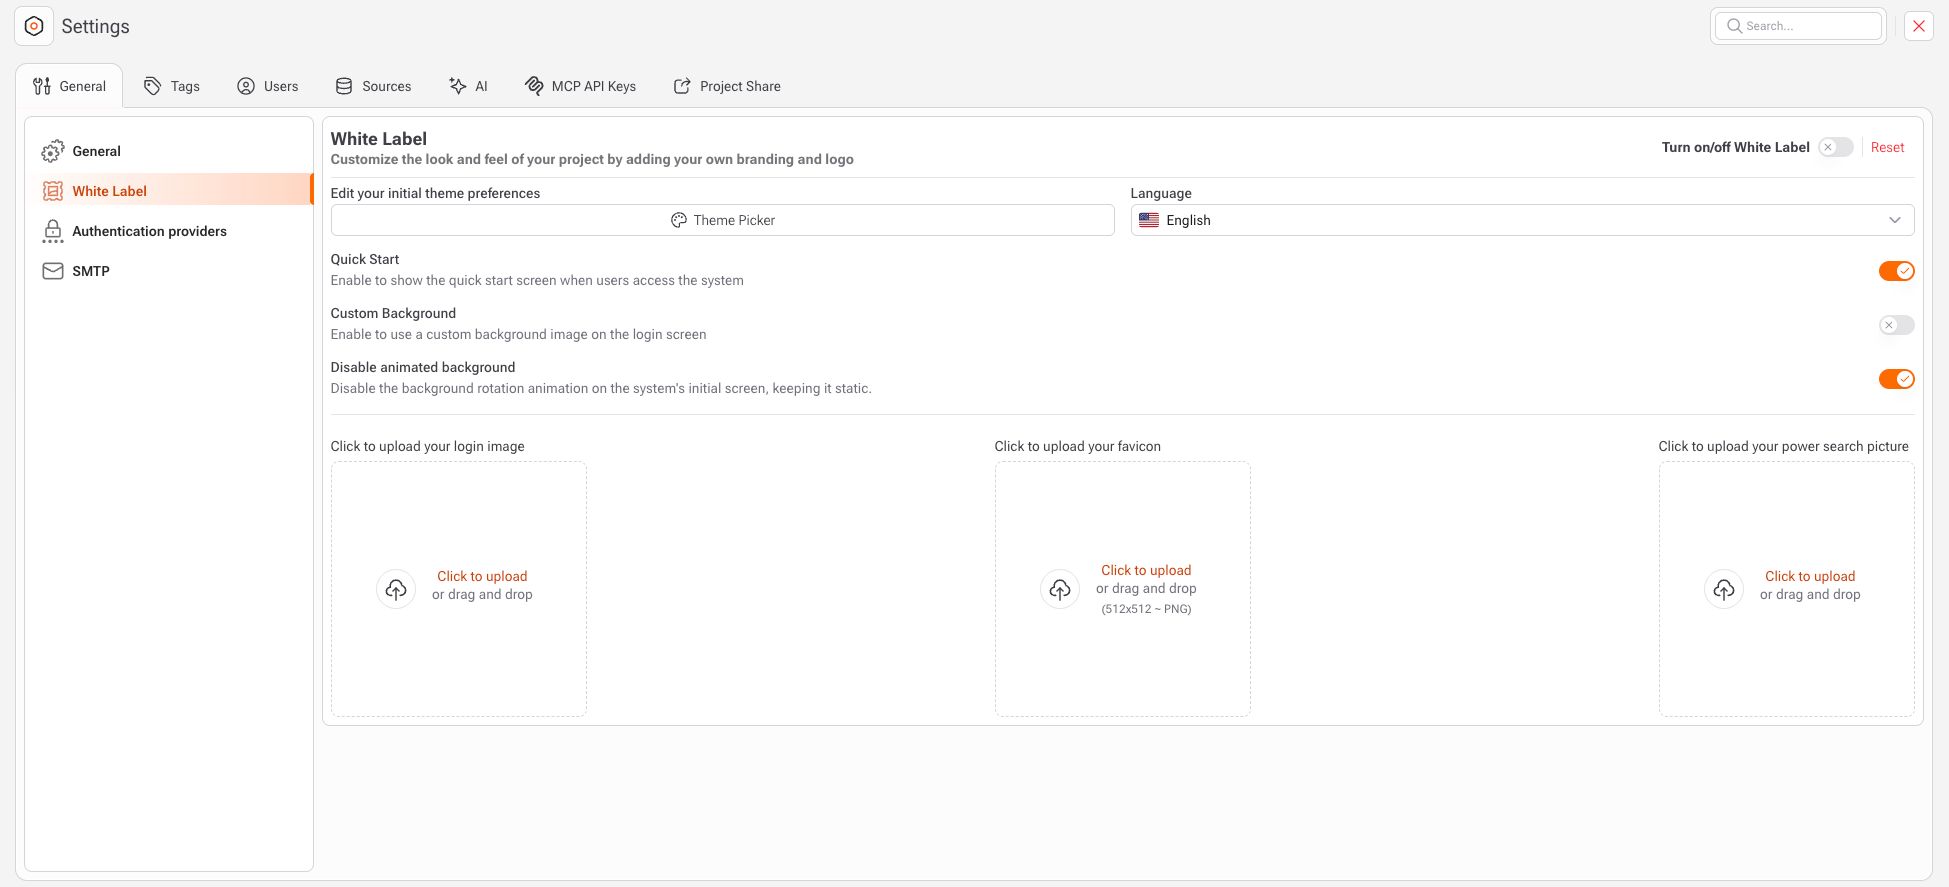Click the login image upload cloud icon

pos(396,589)
